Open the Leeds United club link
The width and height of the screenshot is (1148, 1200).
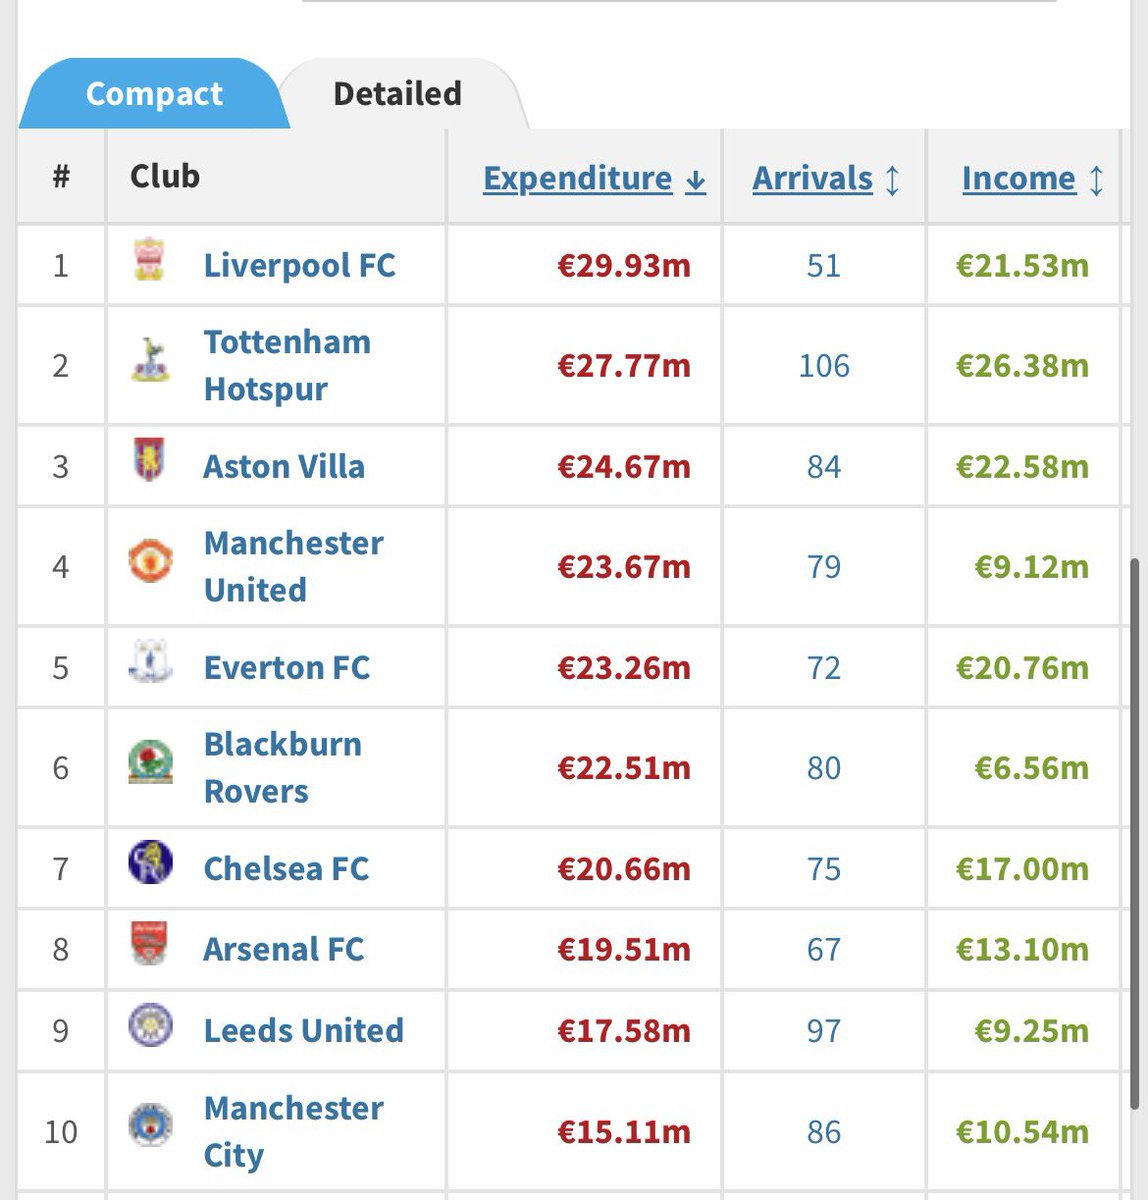click(303, 1030)
